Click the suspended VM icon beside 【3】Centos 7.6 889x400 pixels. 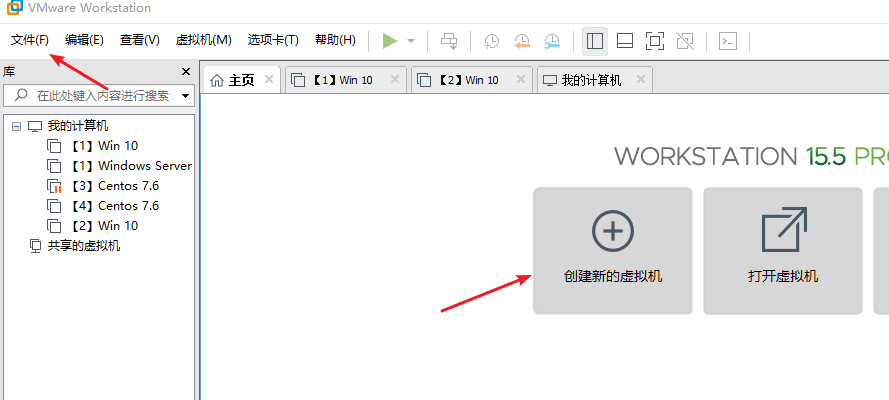tap(54, 186)
